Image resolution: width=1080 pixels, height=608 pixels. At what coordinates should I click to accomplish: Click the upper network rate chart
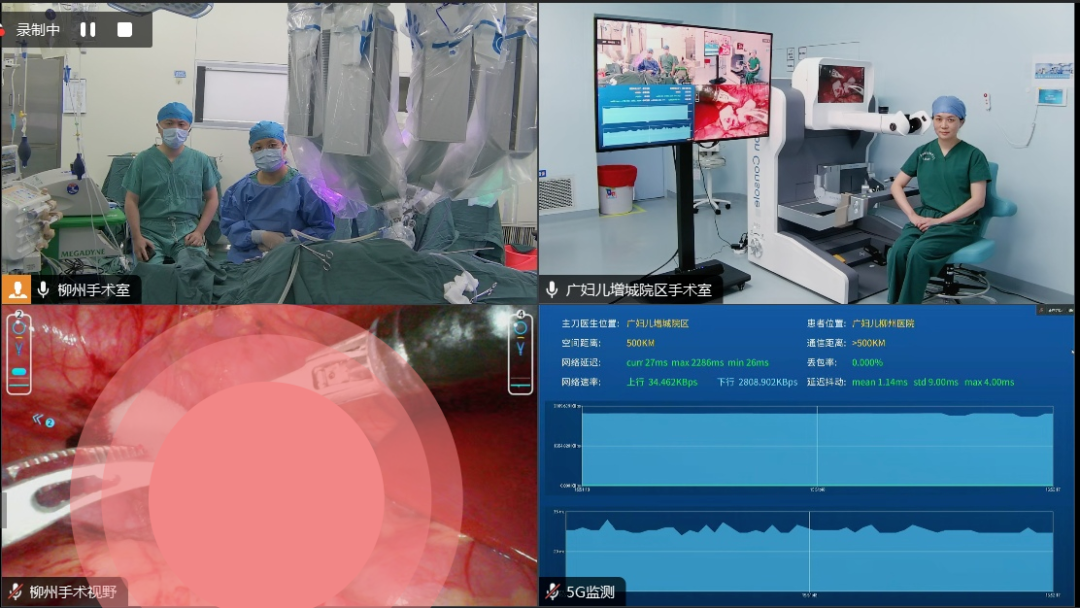tap(816, 446)
